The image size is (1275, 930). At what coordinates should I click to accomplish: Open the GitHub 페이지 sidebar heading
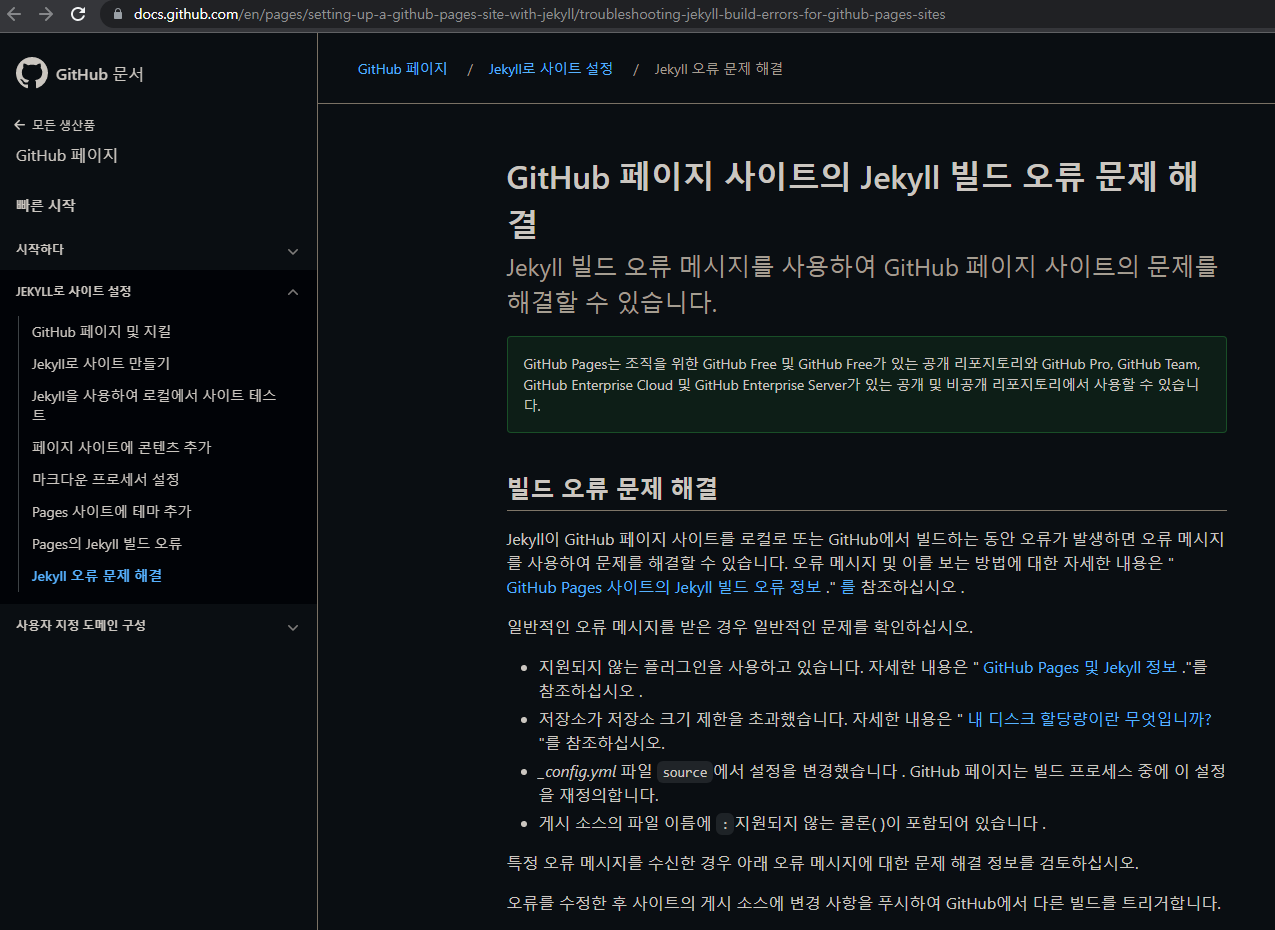[x=67, y=156]
